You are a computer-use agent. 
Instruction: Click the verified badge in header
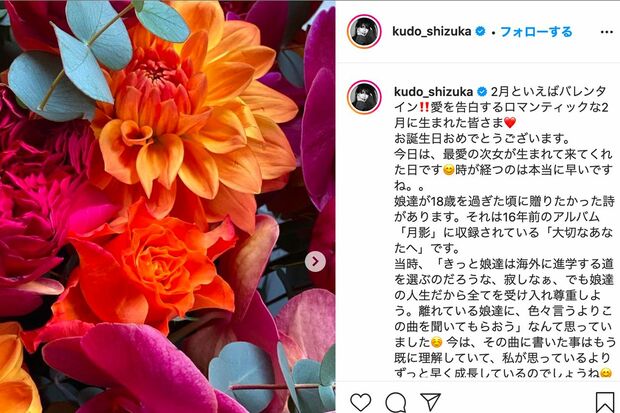[480, 31]
